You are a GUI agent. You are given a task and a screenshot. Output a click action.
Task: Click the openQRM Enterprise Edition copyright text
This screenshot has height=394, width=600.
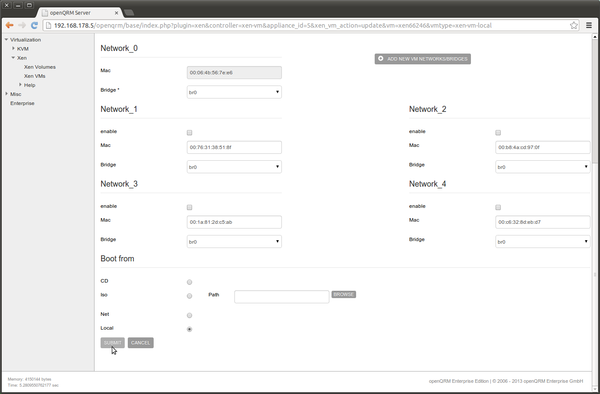tap(506, 381)
